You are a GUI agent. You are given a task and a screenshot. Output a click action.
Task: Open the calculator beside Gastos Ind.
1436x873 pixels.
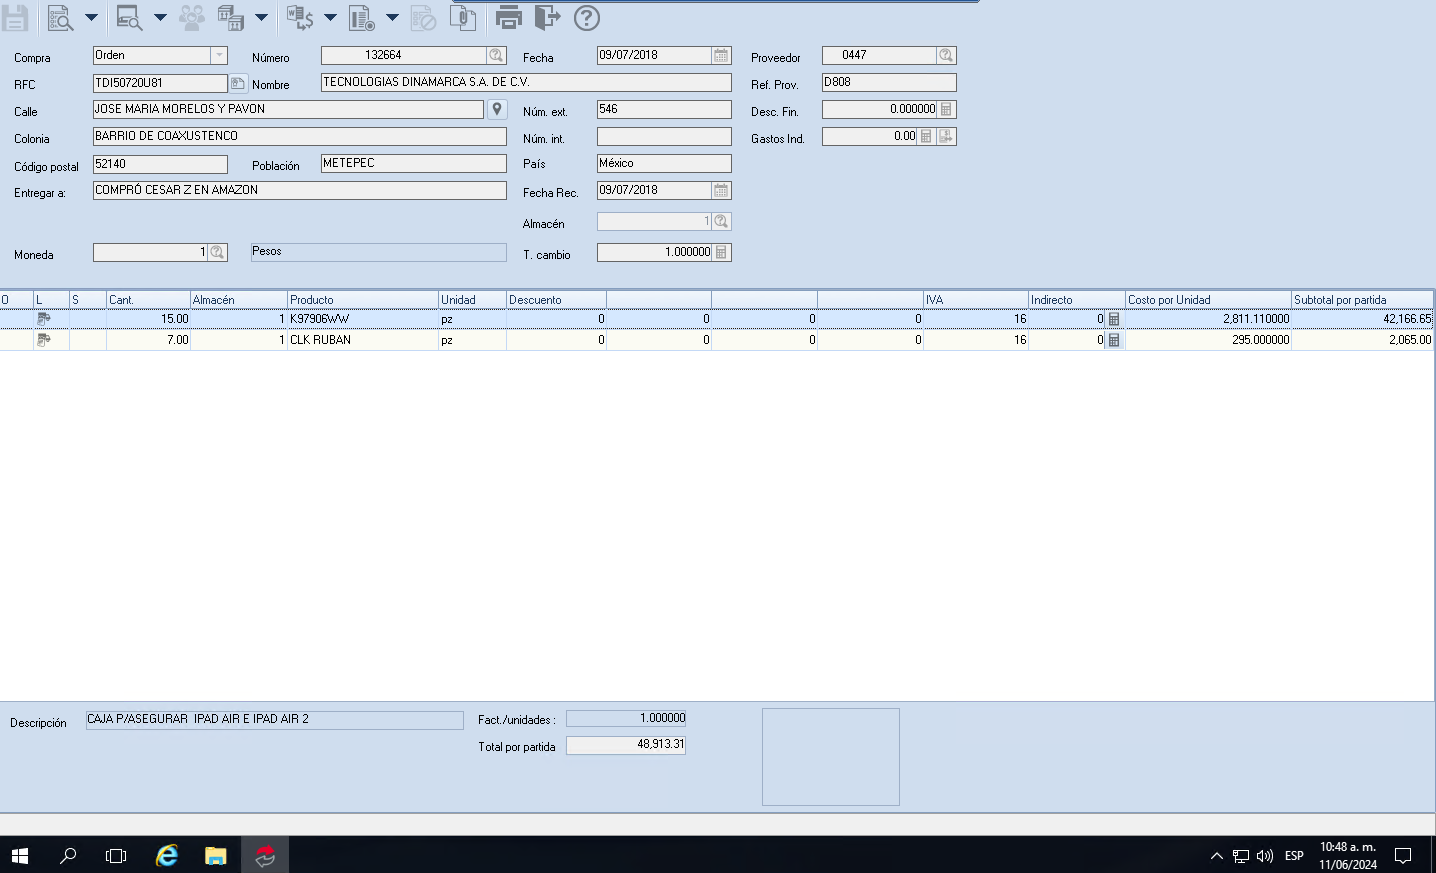(x=926, y=136)
